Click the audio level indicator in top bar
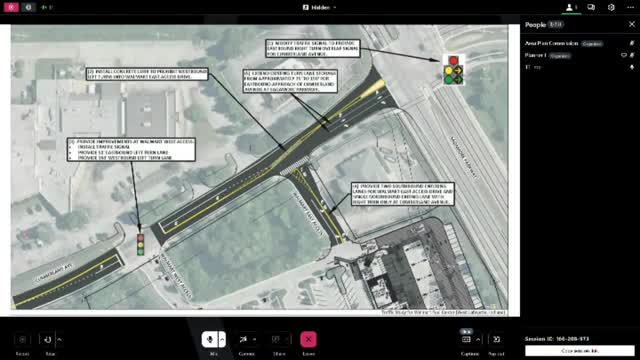The height and width of the screenshot is (360, 640). coord(47,7)
